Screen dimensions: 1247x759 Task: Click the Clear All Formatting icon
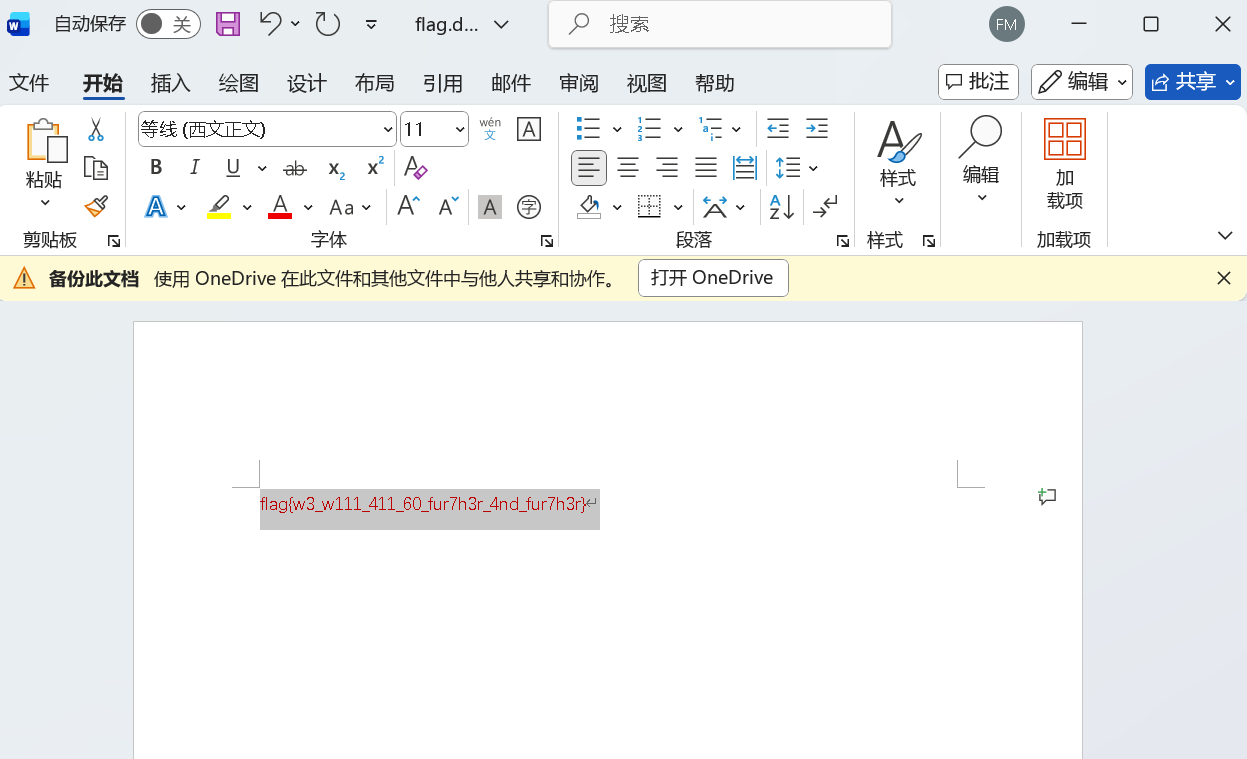pyautogui.click(x=415, y=168)
